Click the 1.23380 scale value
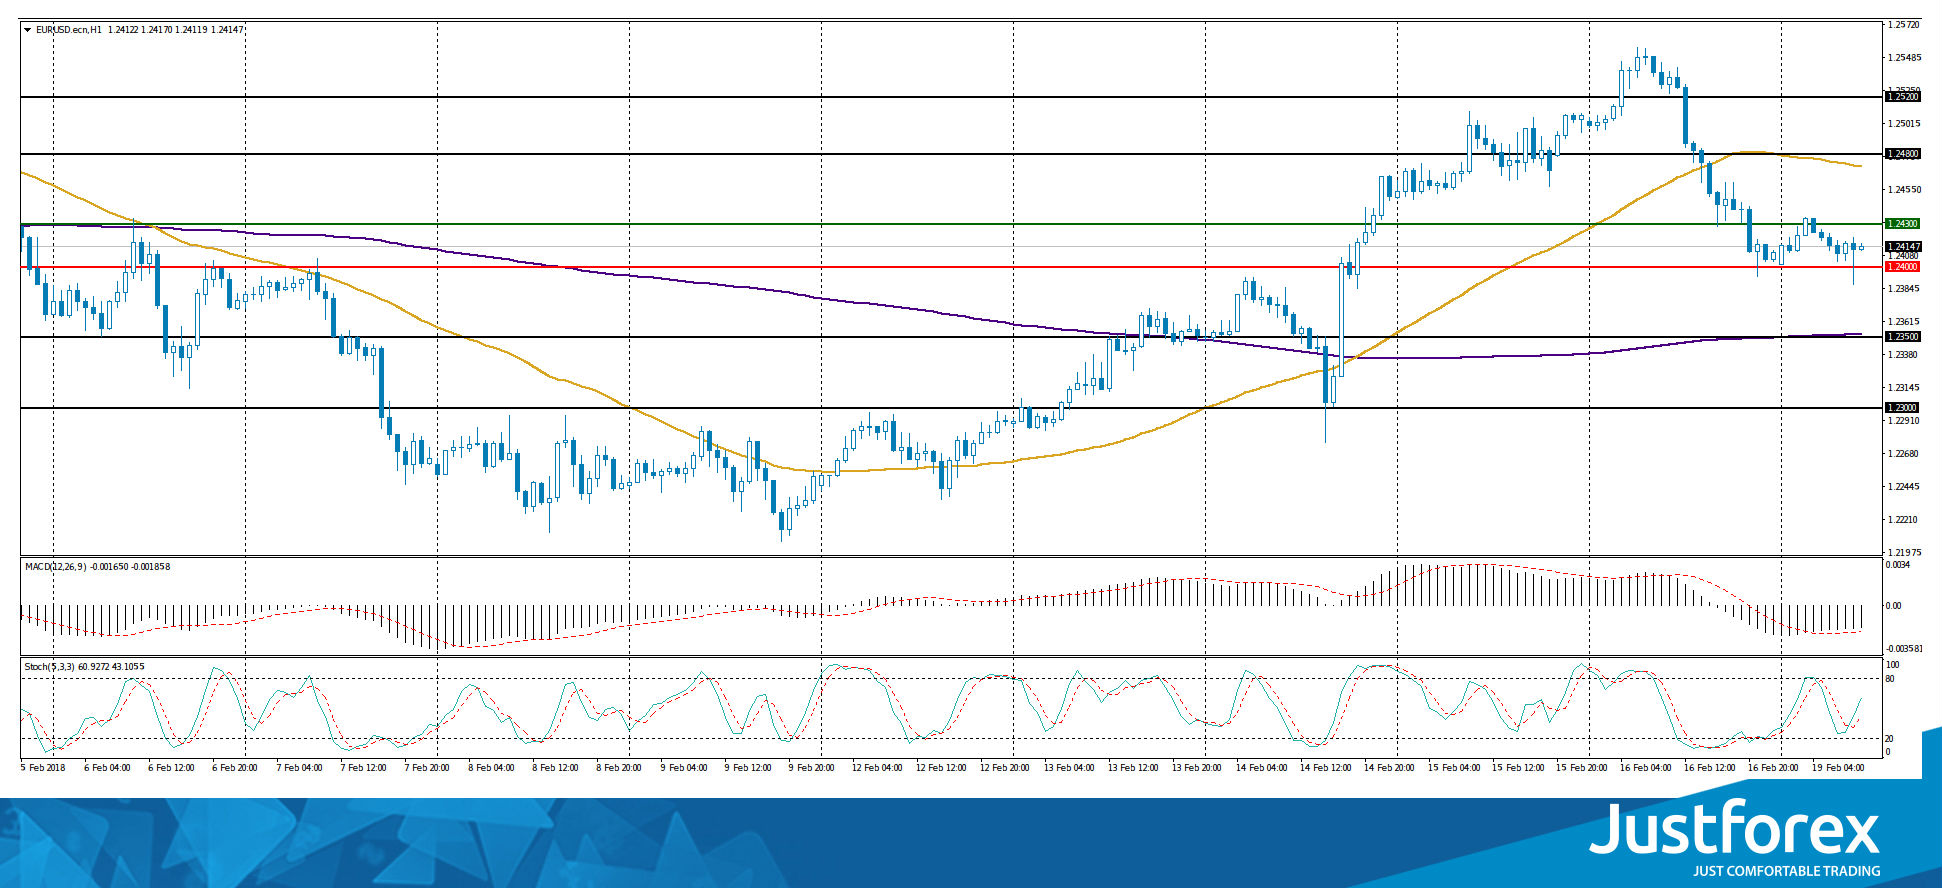Viewport: 1942px width, 888px height. click(1903, 355)
